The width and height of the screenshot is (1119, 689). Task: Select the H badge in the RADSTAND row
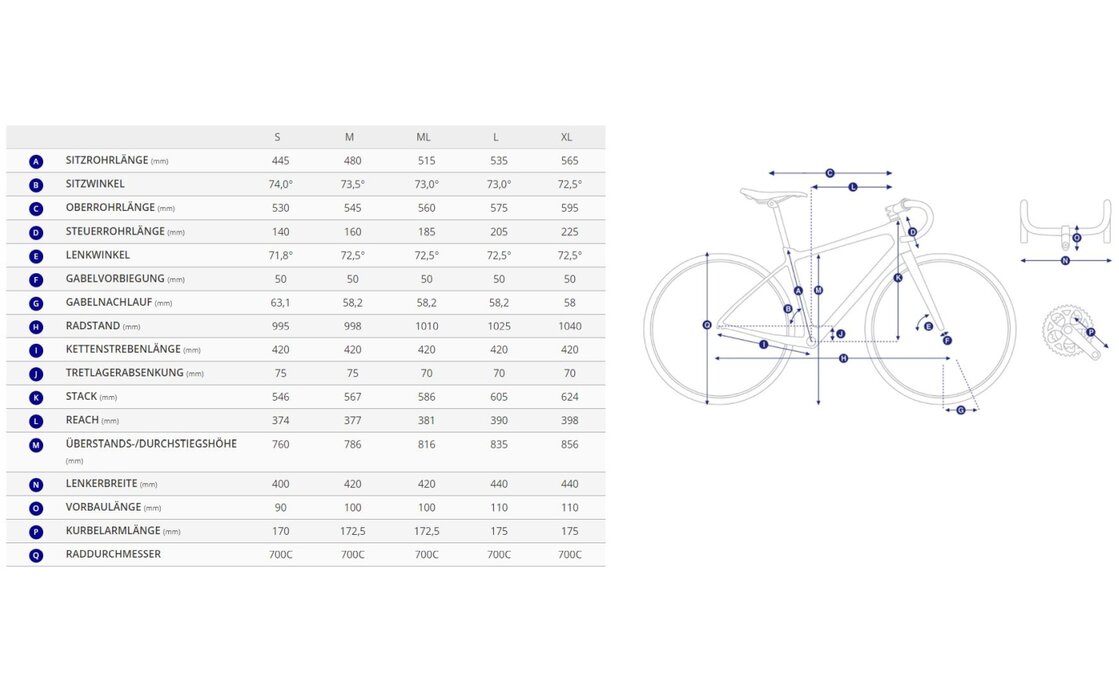click(36, 327)
